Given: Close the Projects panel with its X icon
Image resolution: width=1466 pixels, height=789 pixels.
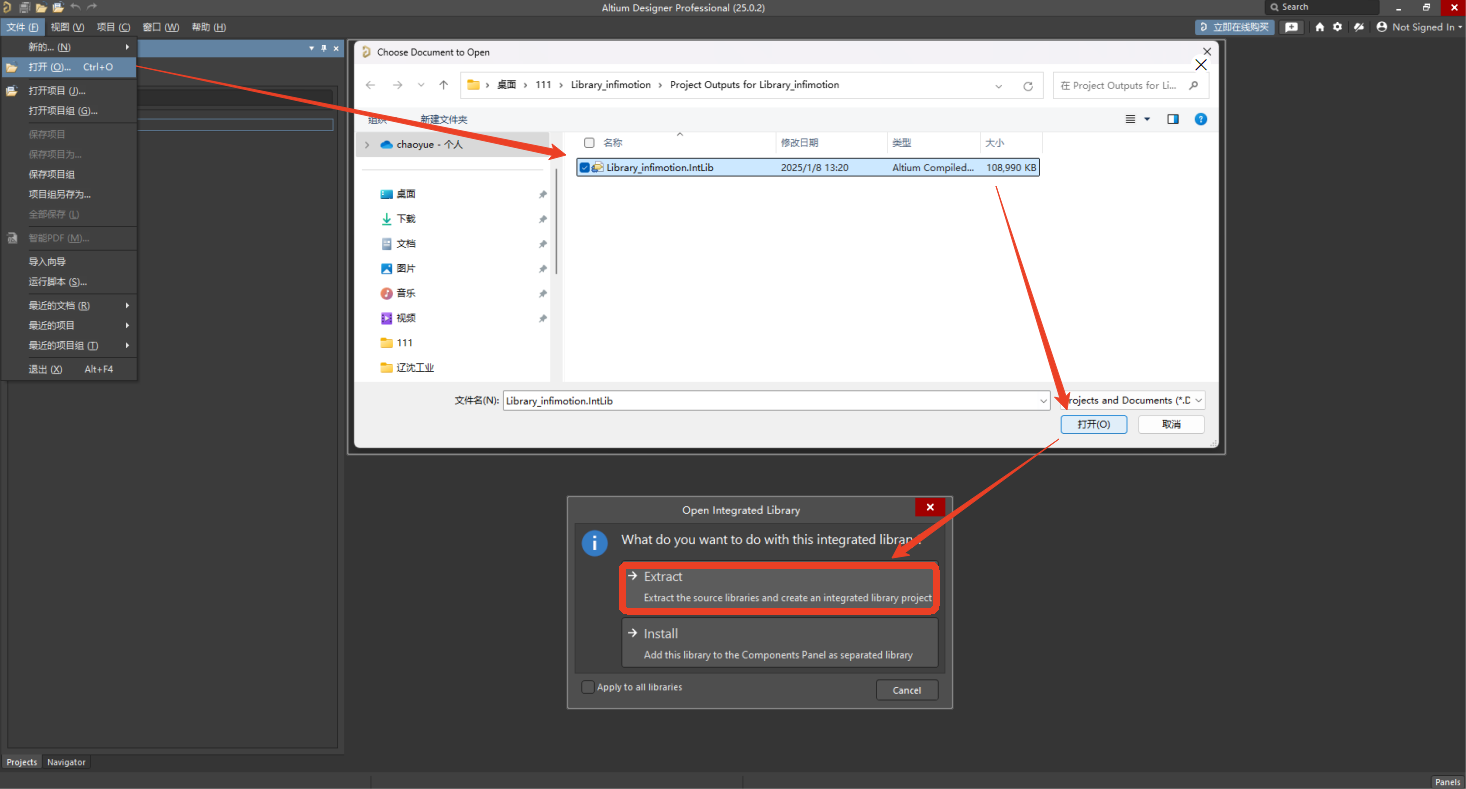Looking at the screenshot, I should coord(336,48).
